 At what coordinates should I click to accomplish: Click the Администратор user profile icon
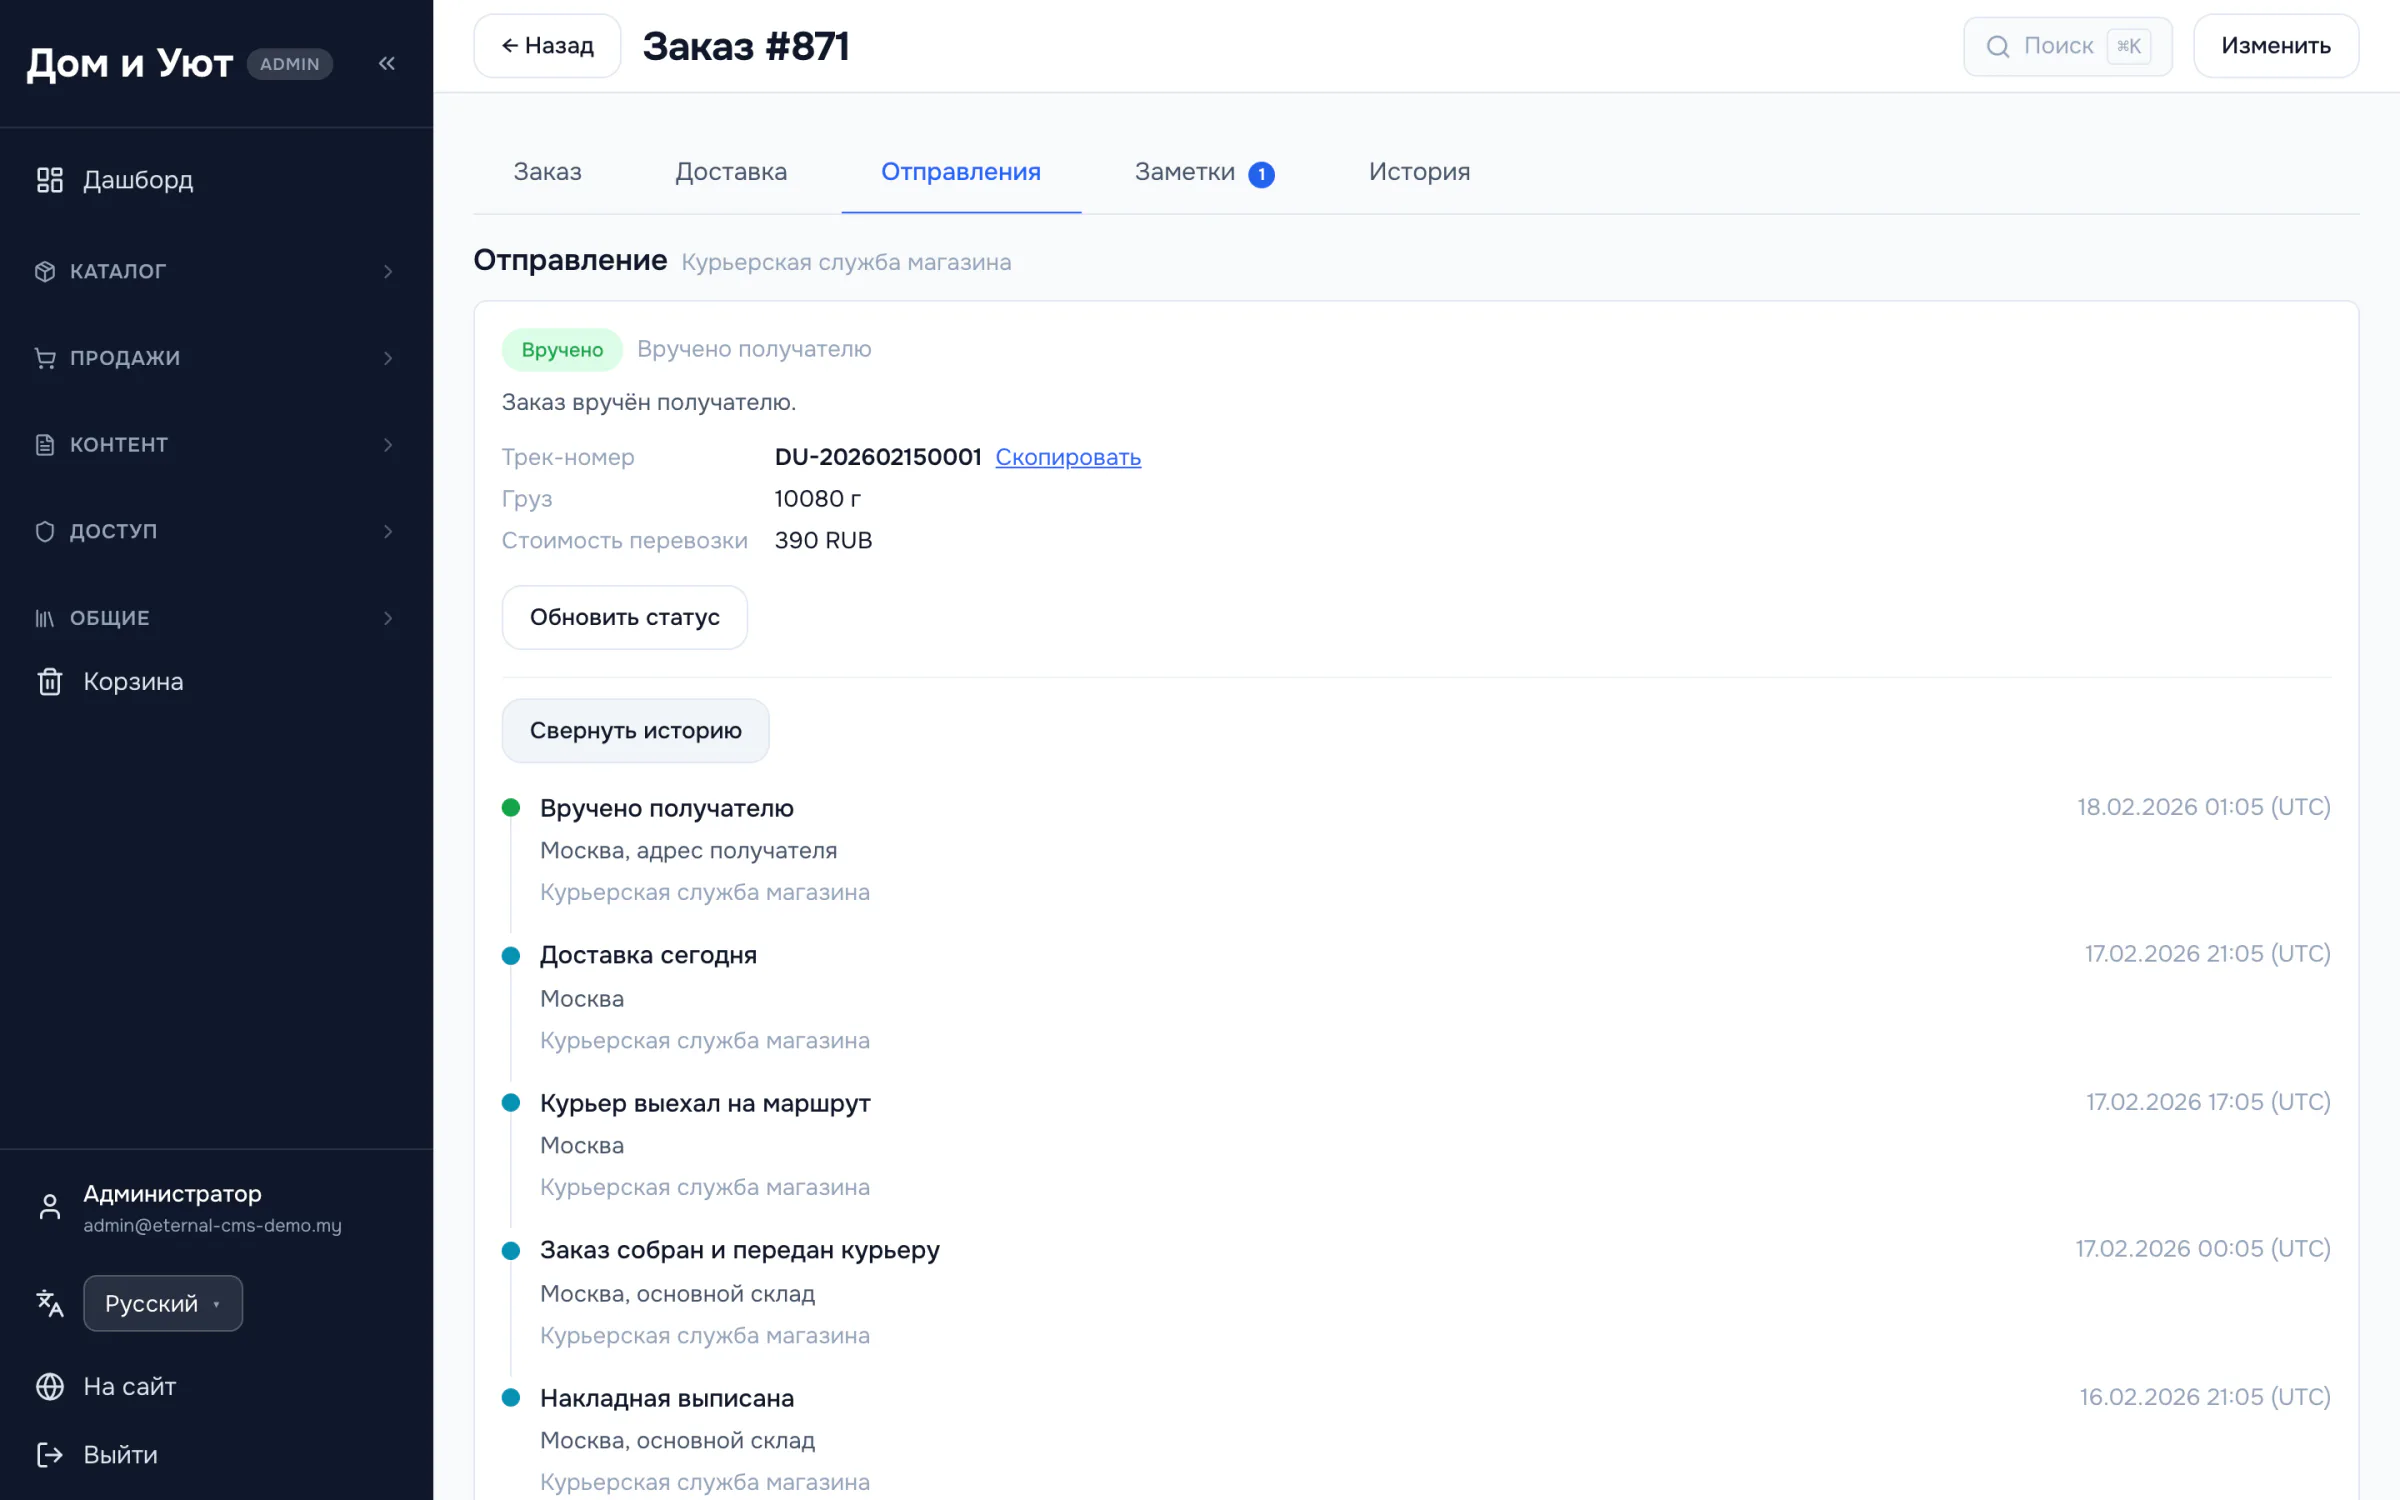tap(49, 1207)
